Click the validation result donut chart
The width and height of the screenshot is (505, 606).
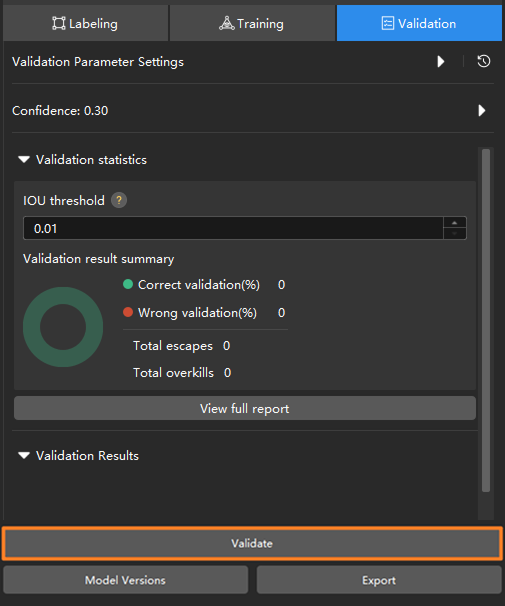tap(63, 327)
